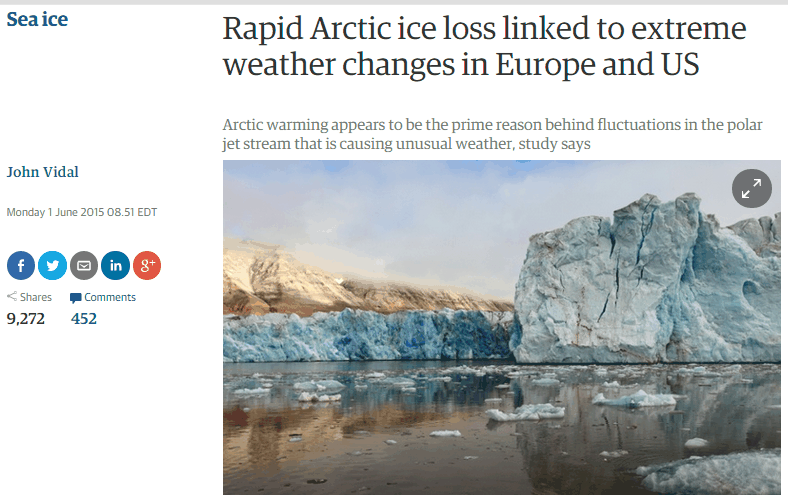Click the 9,272 shares count
The height and width of the screenshot is (502, 788).
[26, 319]
